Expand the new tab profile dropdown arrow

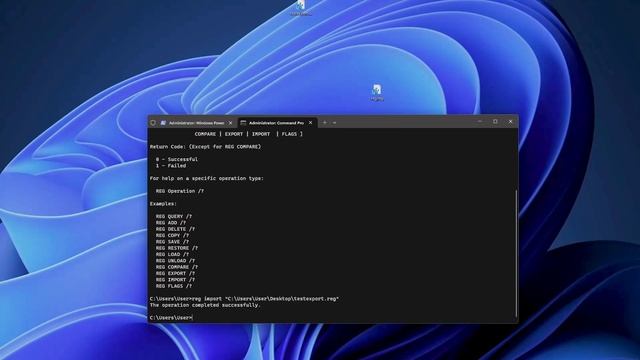click(335, 122)
